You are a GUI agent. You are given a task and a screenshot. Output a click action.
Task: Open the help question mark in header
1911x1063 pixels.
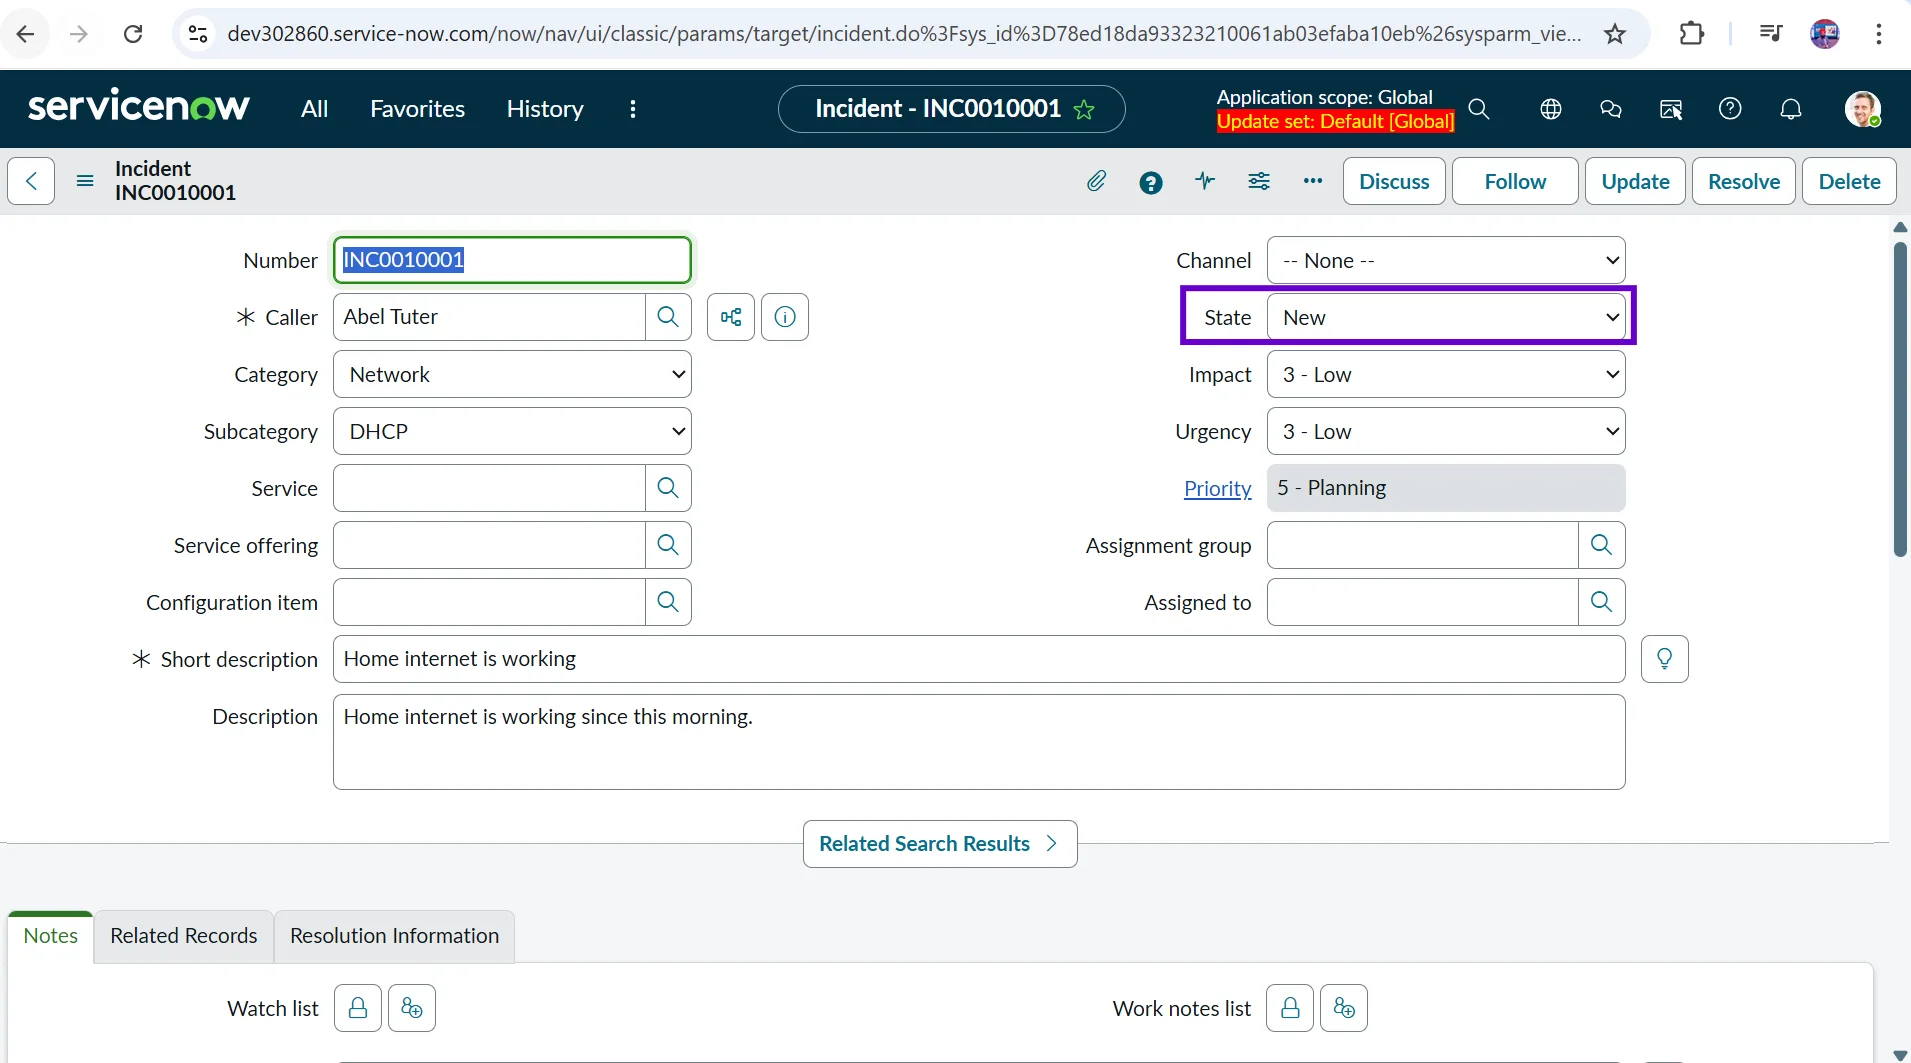(1730, 109)
